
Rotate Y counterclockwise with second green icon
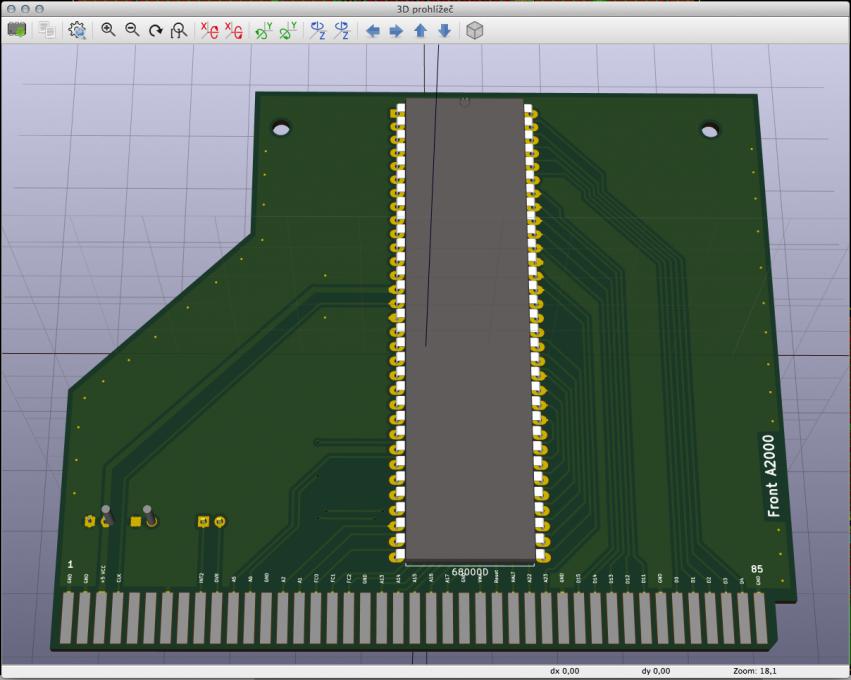(287, 30)
